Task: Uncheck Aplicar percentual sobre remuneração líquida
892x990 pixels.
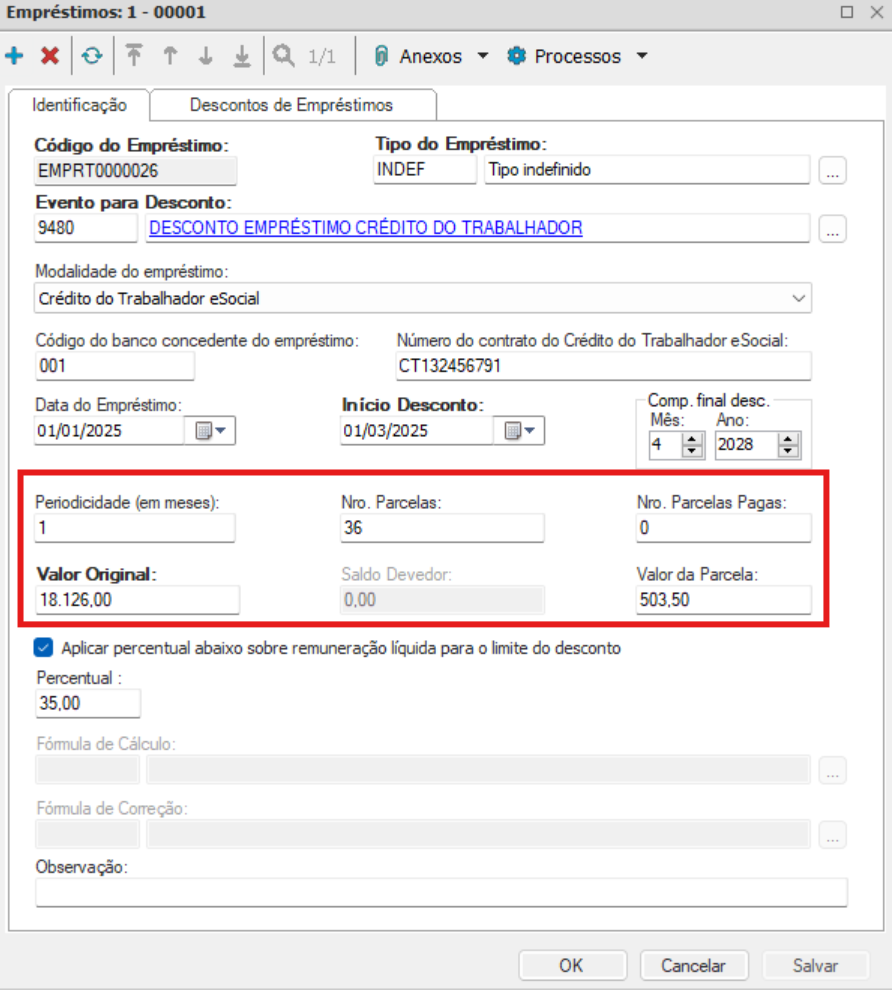Action: tap(44, 648)
